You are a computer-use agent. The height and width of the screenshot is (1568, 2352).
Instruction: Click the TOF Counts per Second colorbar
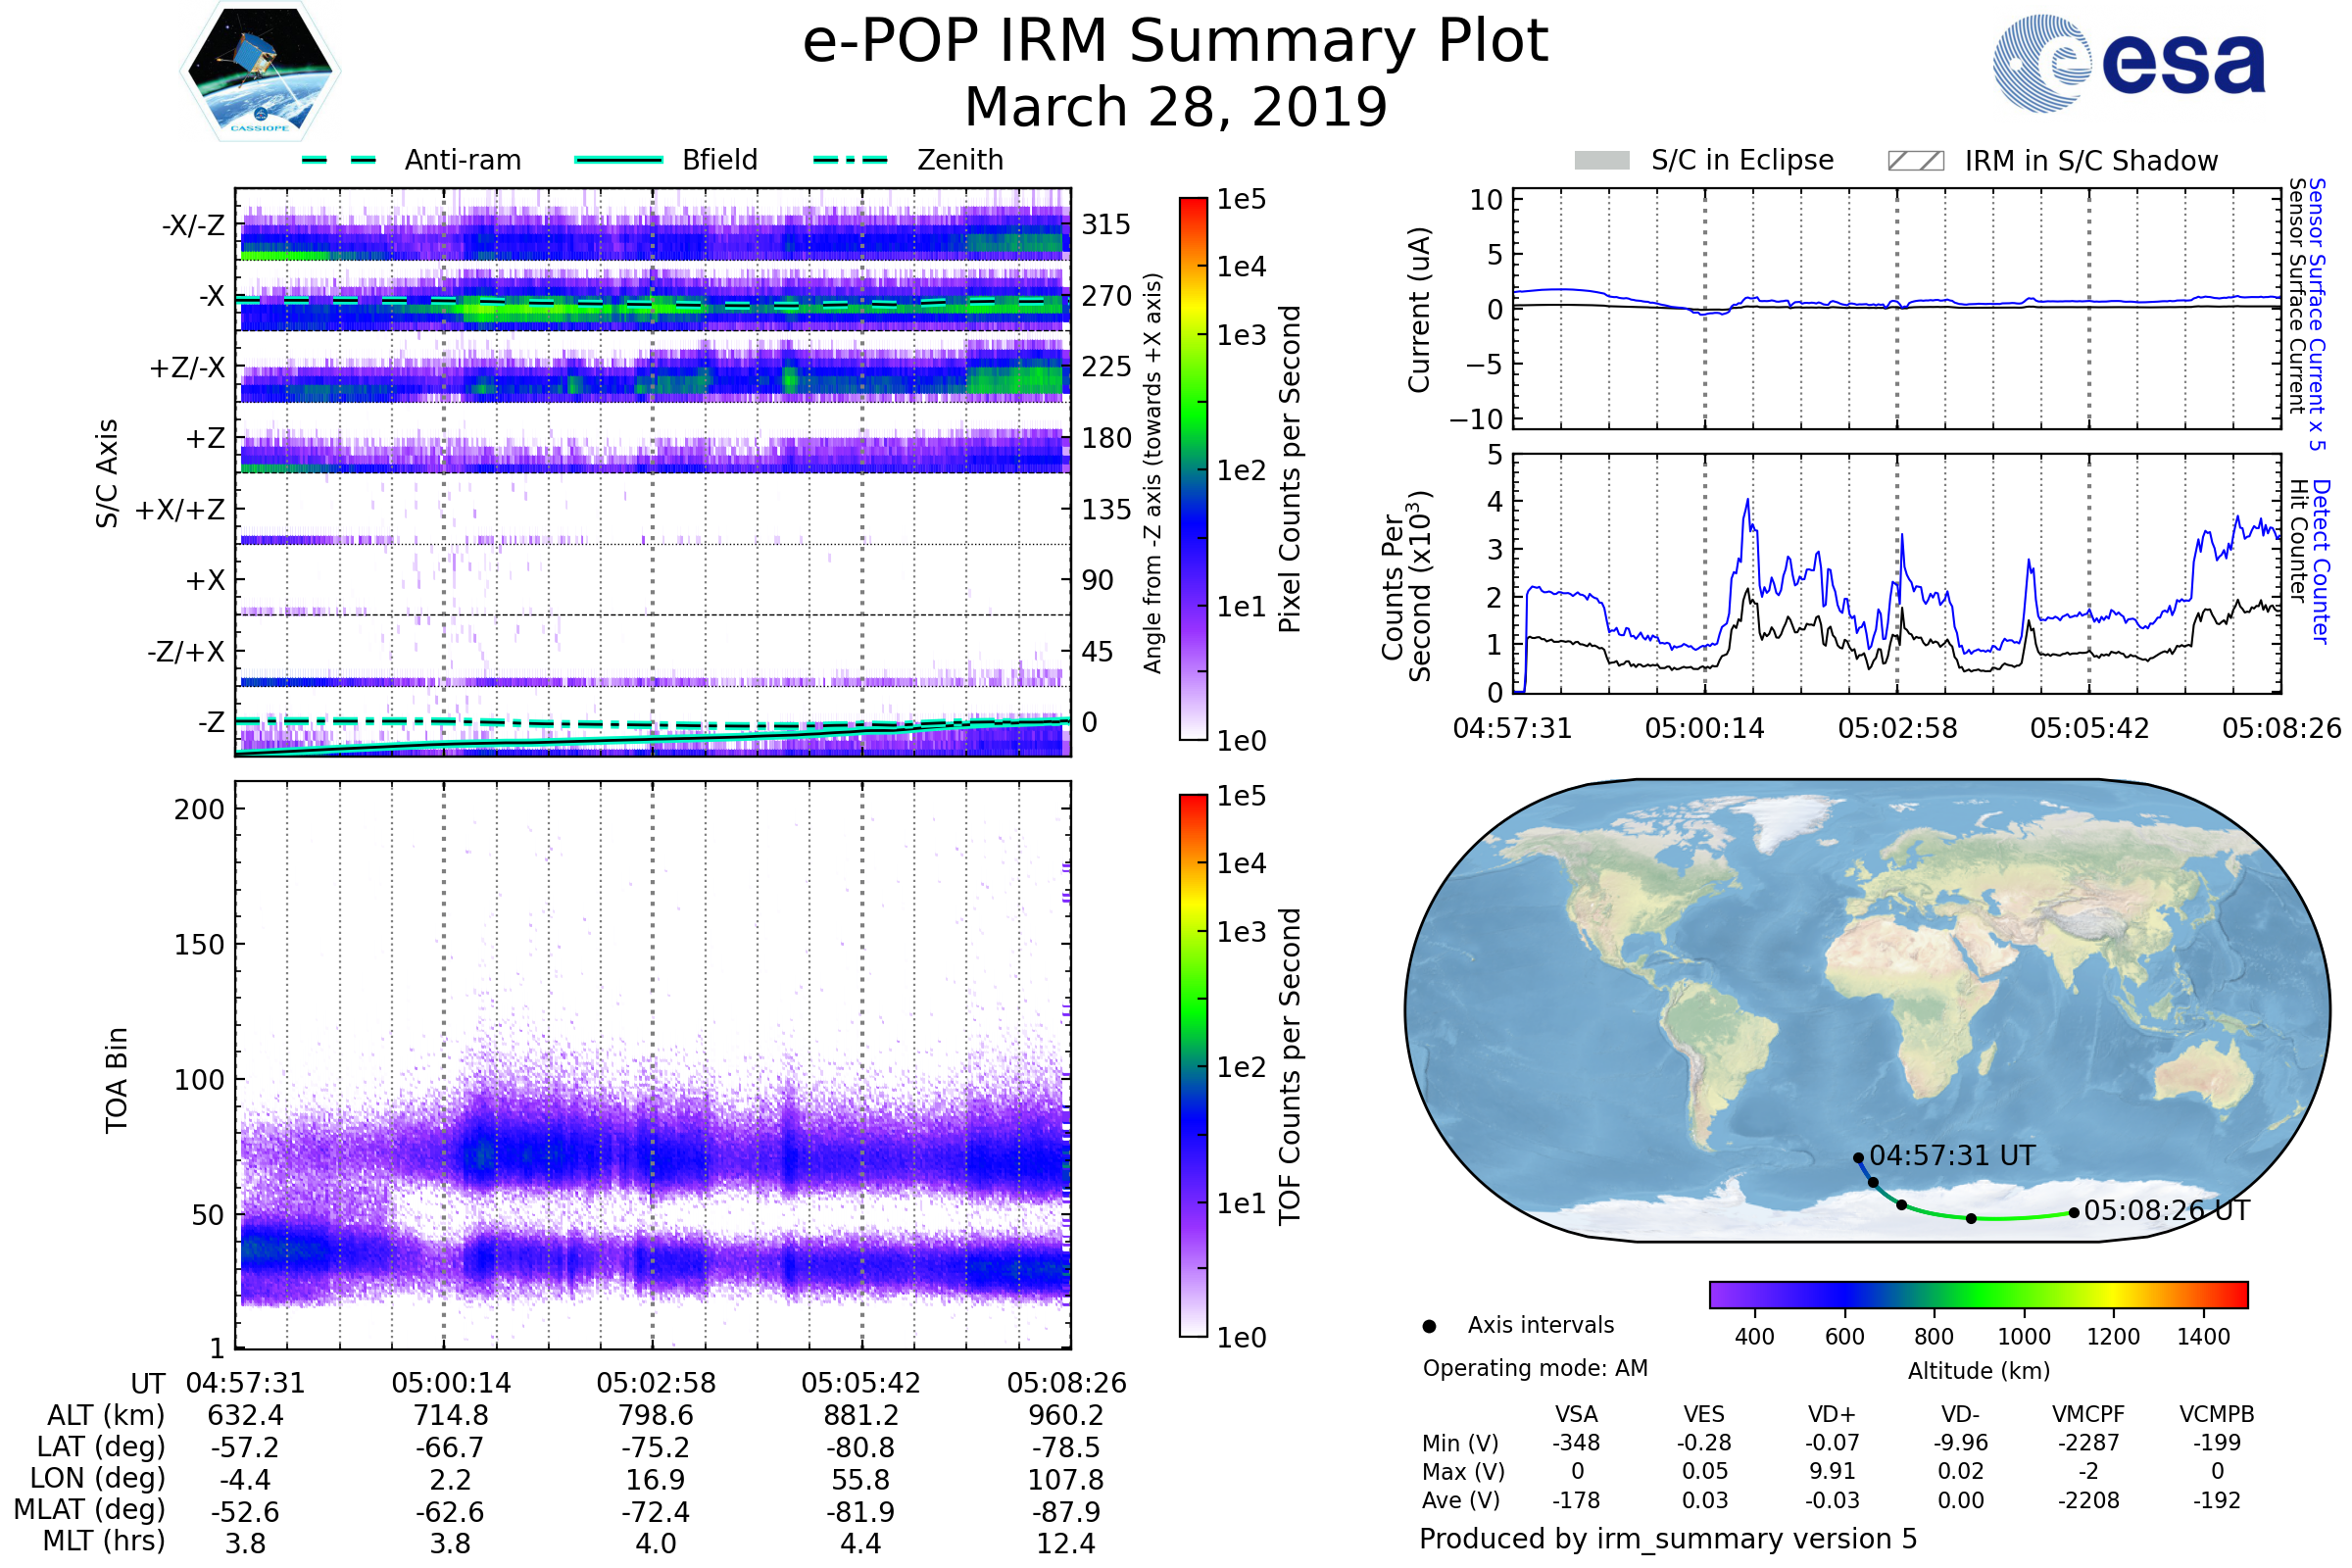pyautogui.click(x=1193, y=1065)
